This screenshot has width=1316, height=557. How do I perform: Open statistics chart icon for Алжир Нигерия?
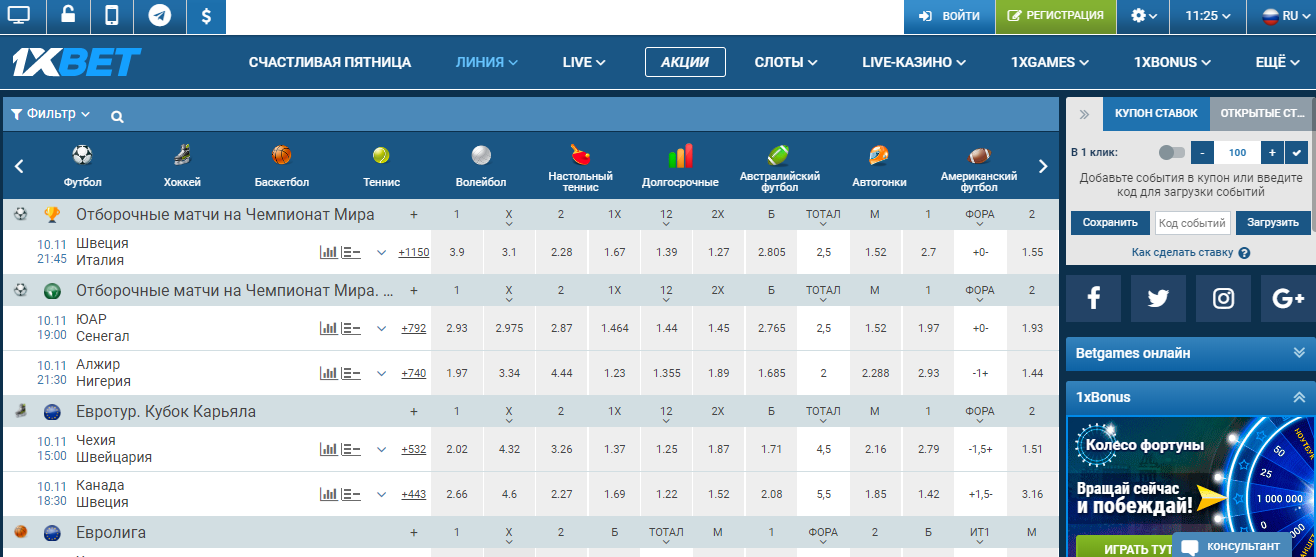tap(328, 373)
